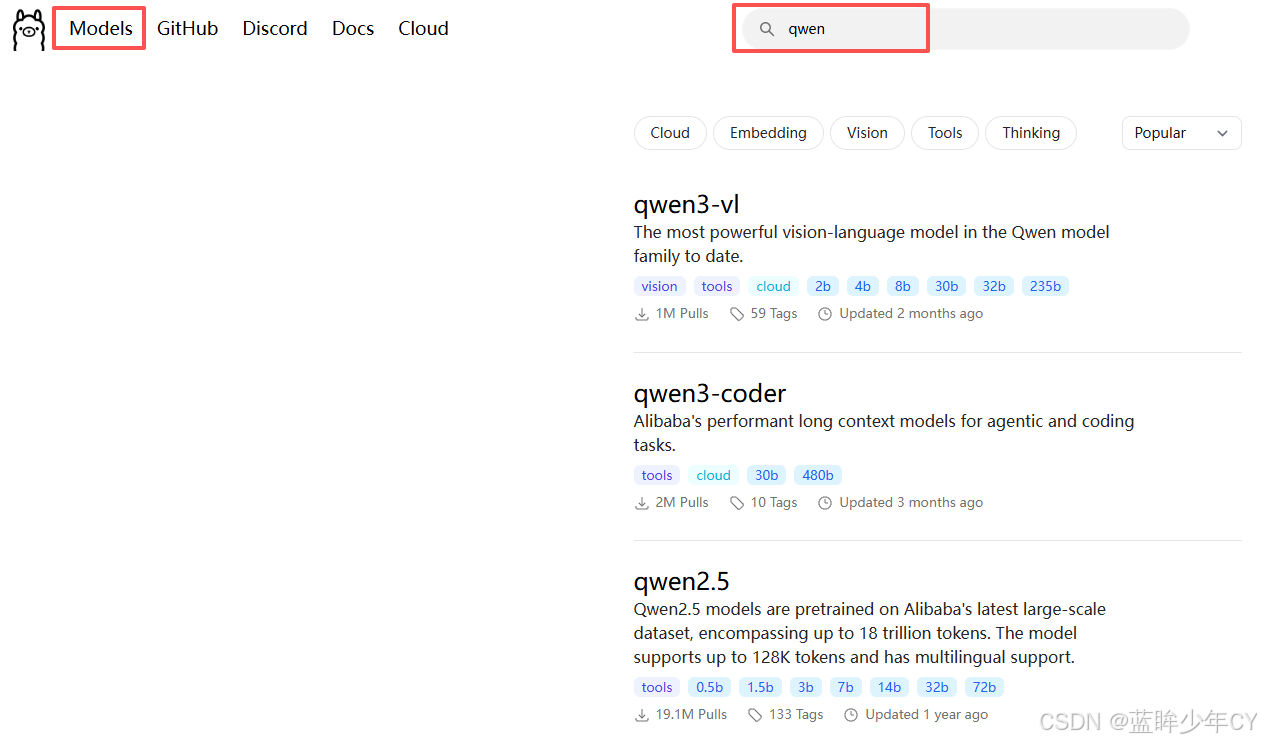Toggle the Embedding filter chip
Viewport: 1261px width, 743px height.
point(768,133)
